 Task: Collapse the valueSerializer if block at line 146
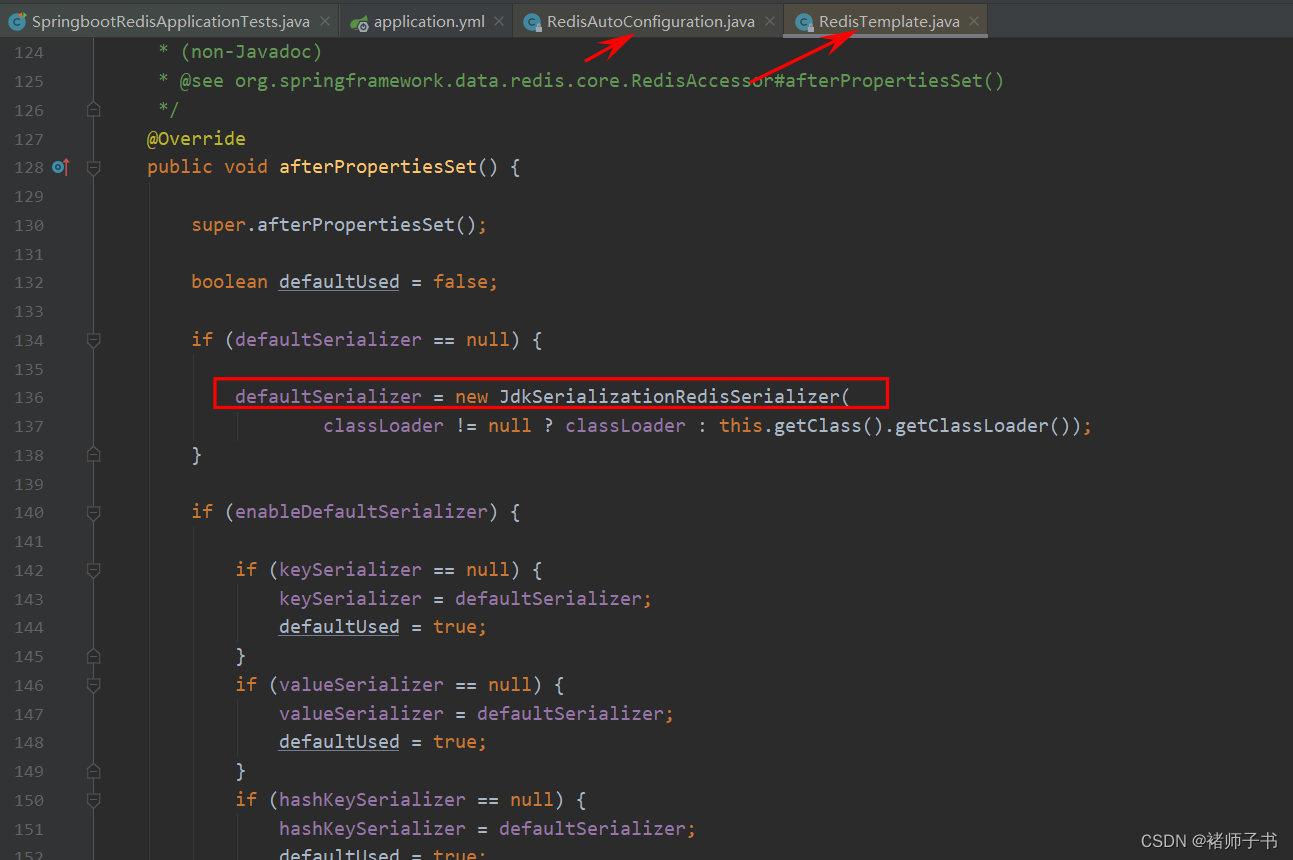pos(93,685)
